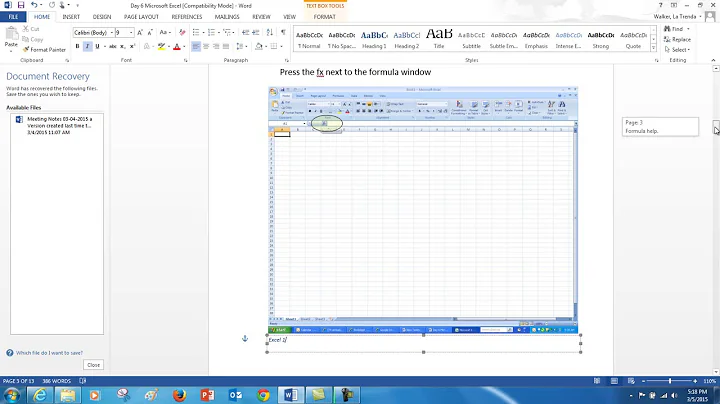Click the multilevel list icon
Image resolution: width=720 pixels, height=404 pixels.
[x=228, y=33]
